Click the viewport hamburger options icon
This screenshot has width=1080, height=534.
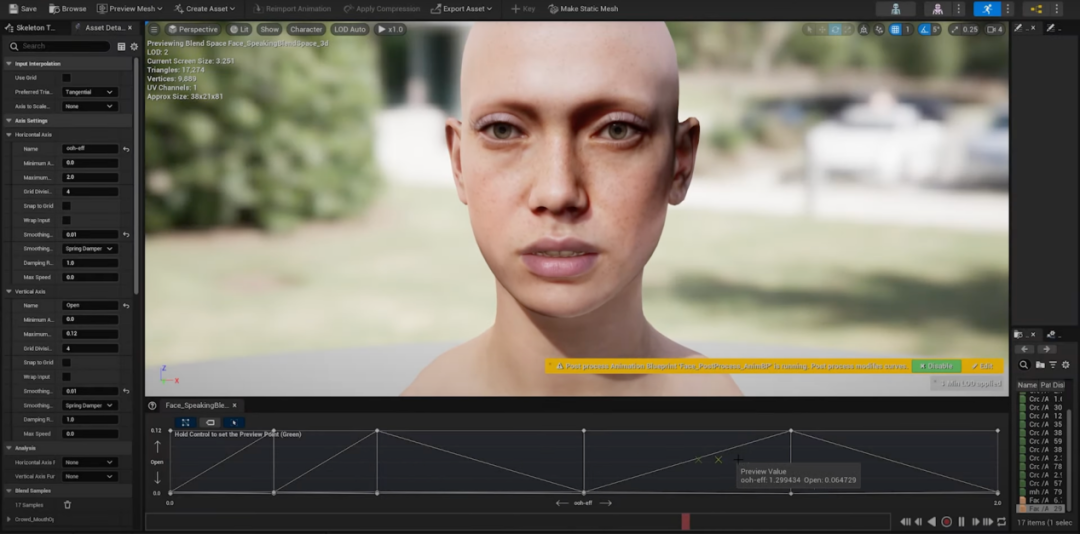coord(154,30)
